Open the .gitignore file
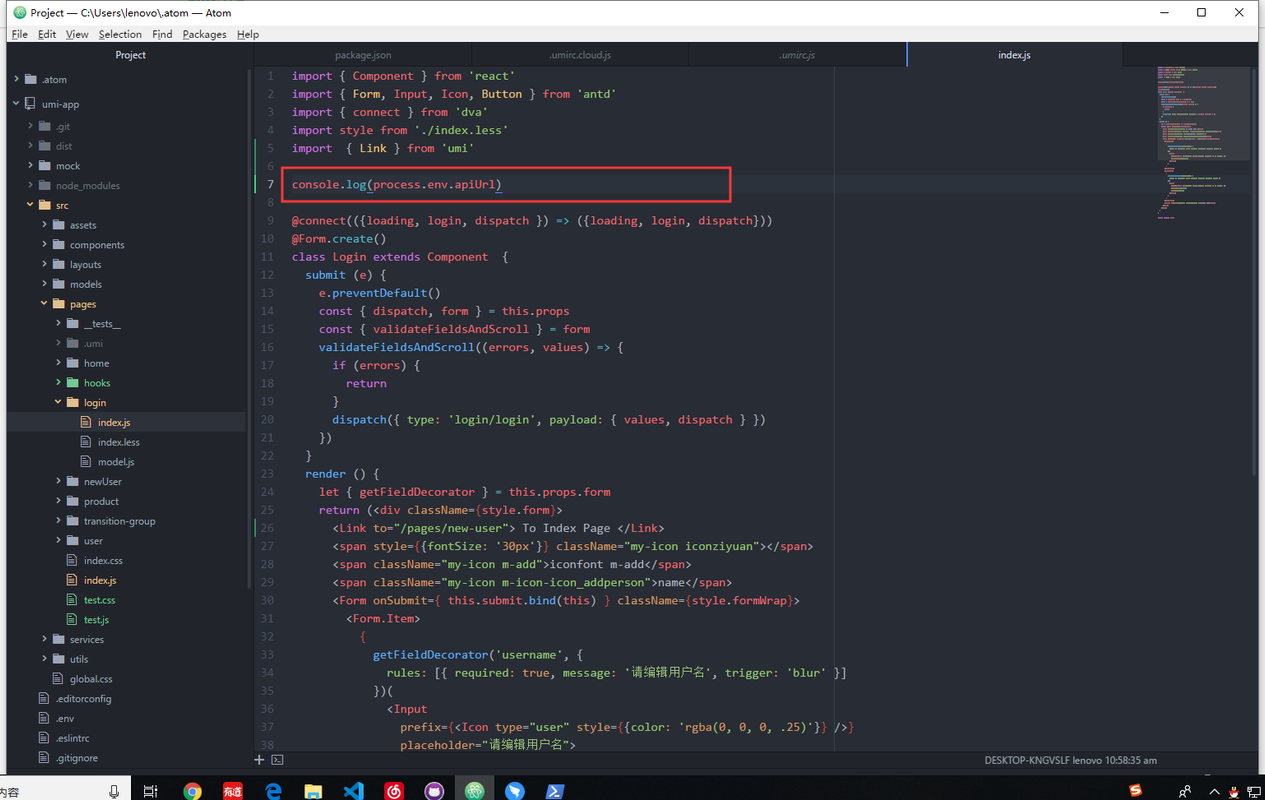 [x=76, y=758]
